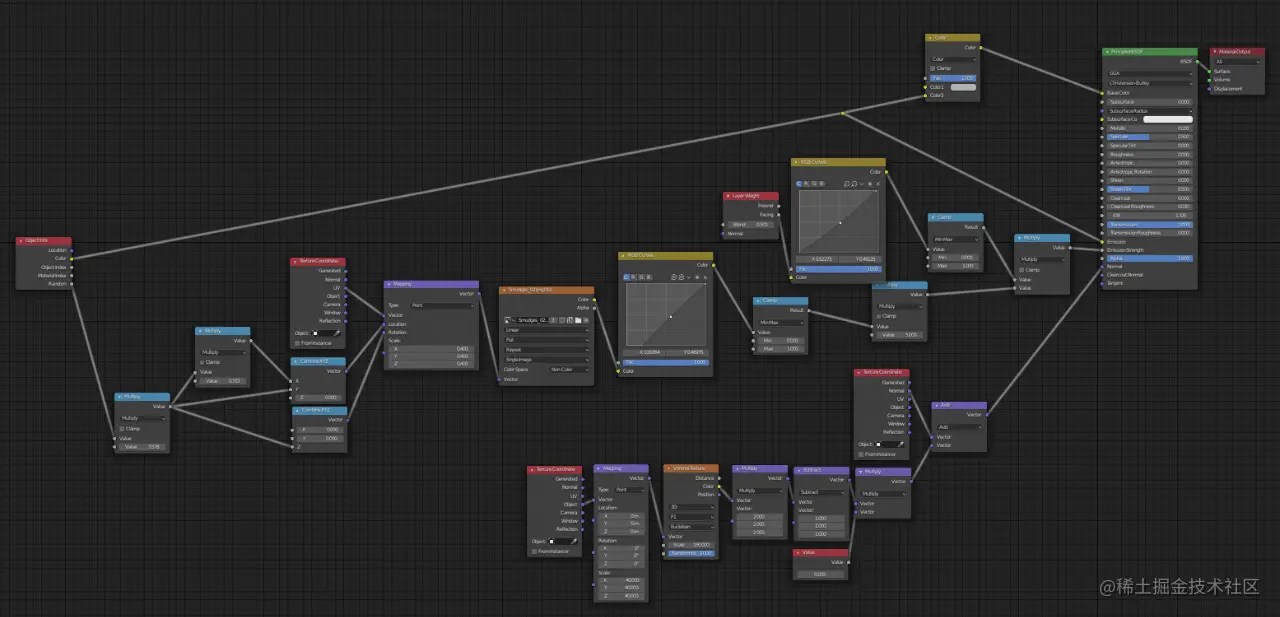Collapse the Material Output node
The image size is (1280, 617).
pos(1215,51)
